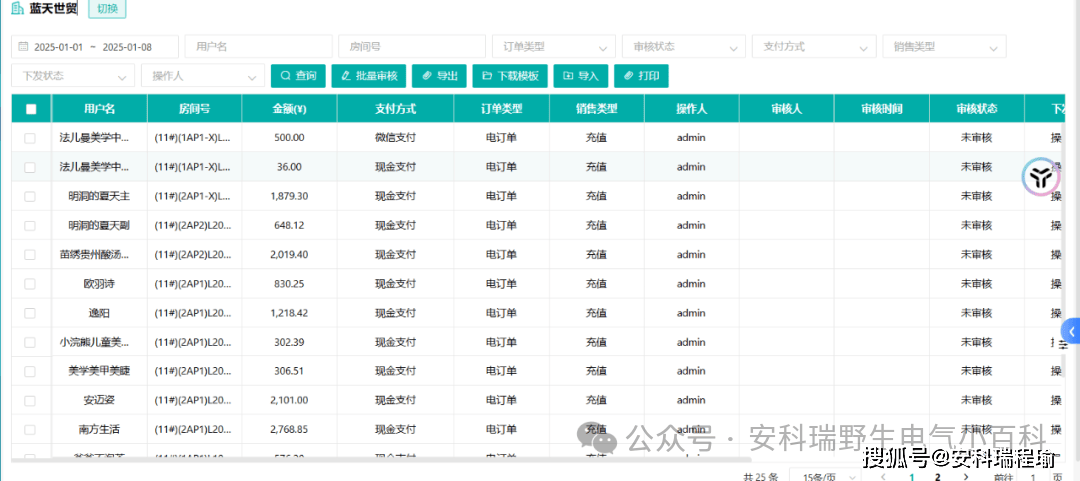Click the 房间号 column header

(x=194, y=109)
